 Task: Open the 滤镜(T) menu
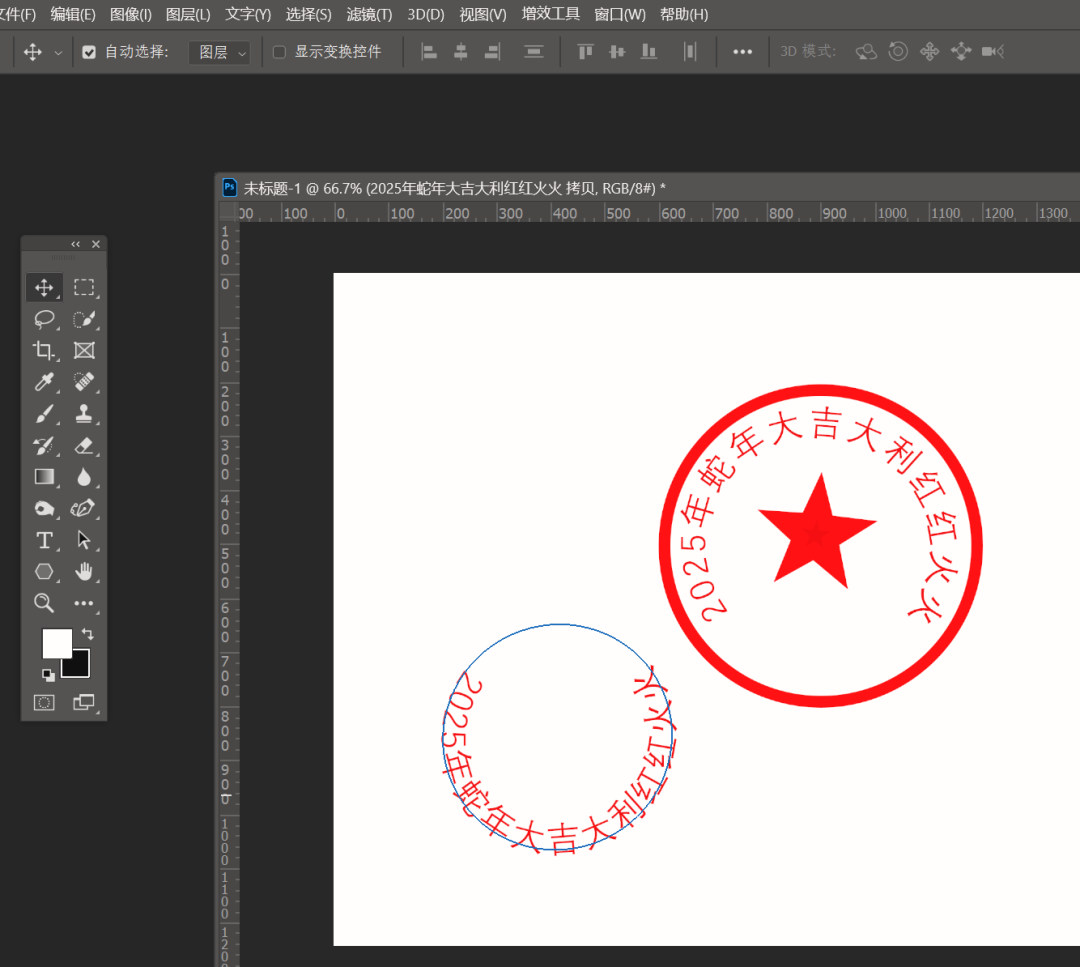pos(369,14)
